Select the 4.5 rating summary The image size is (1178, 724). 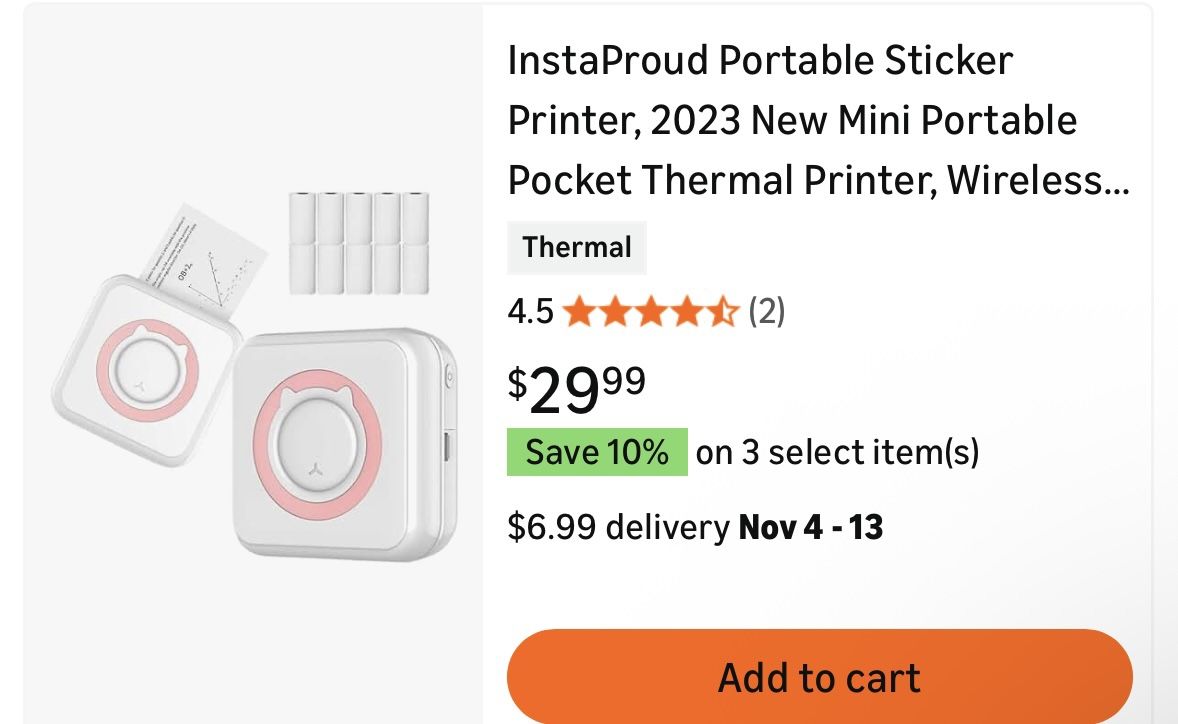click(531, 312)
